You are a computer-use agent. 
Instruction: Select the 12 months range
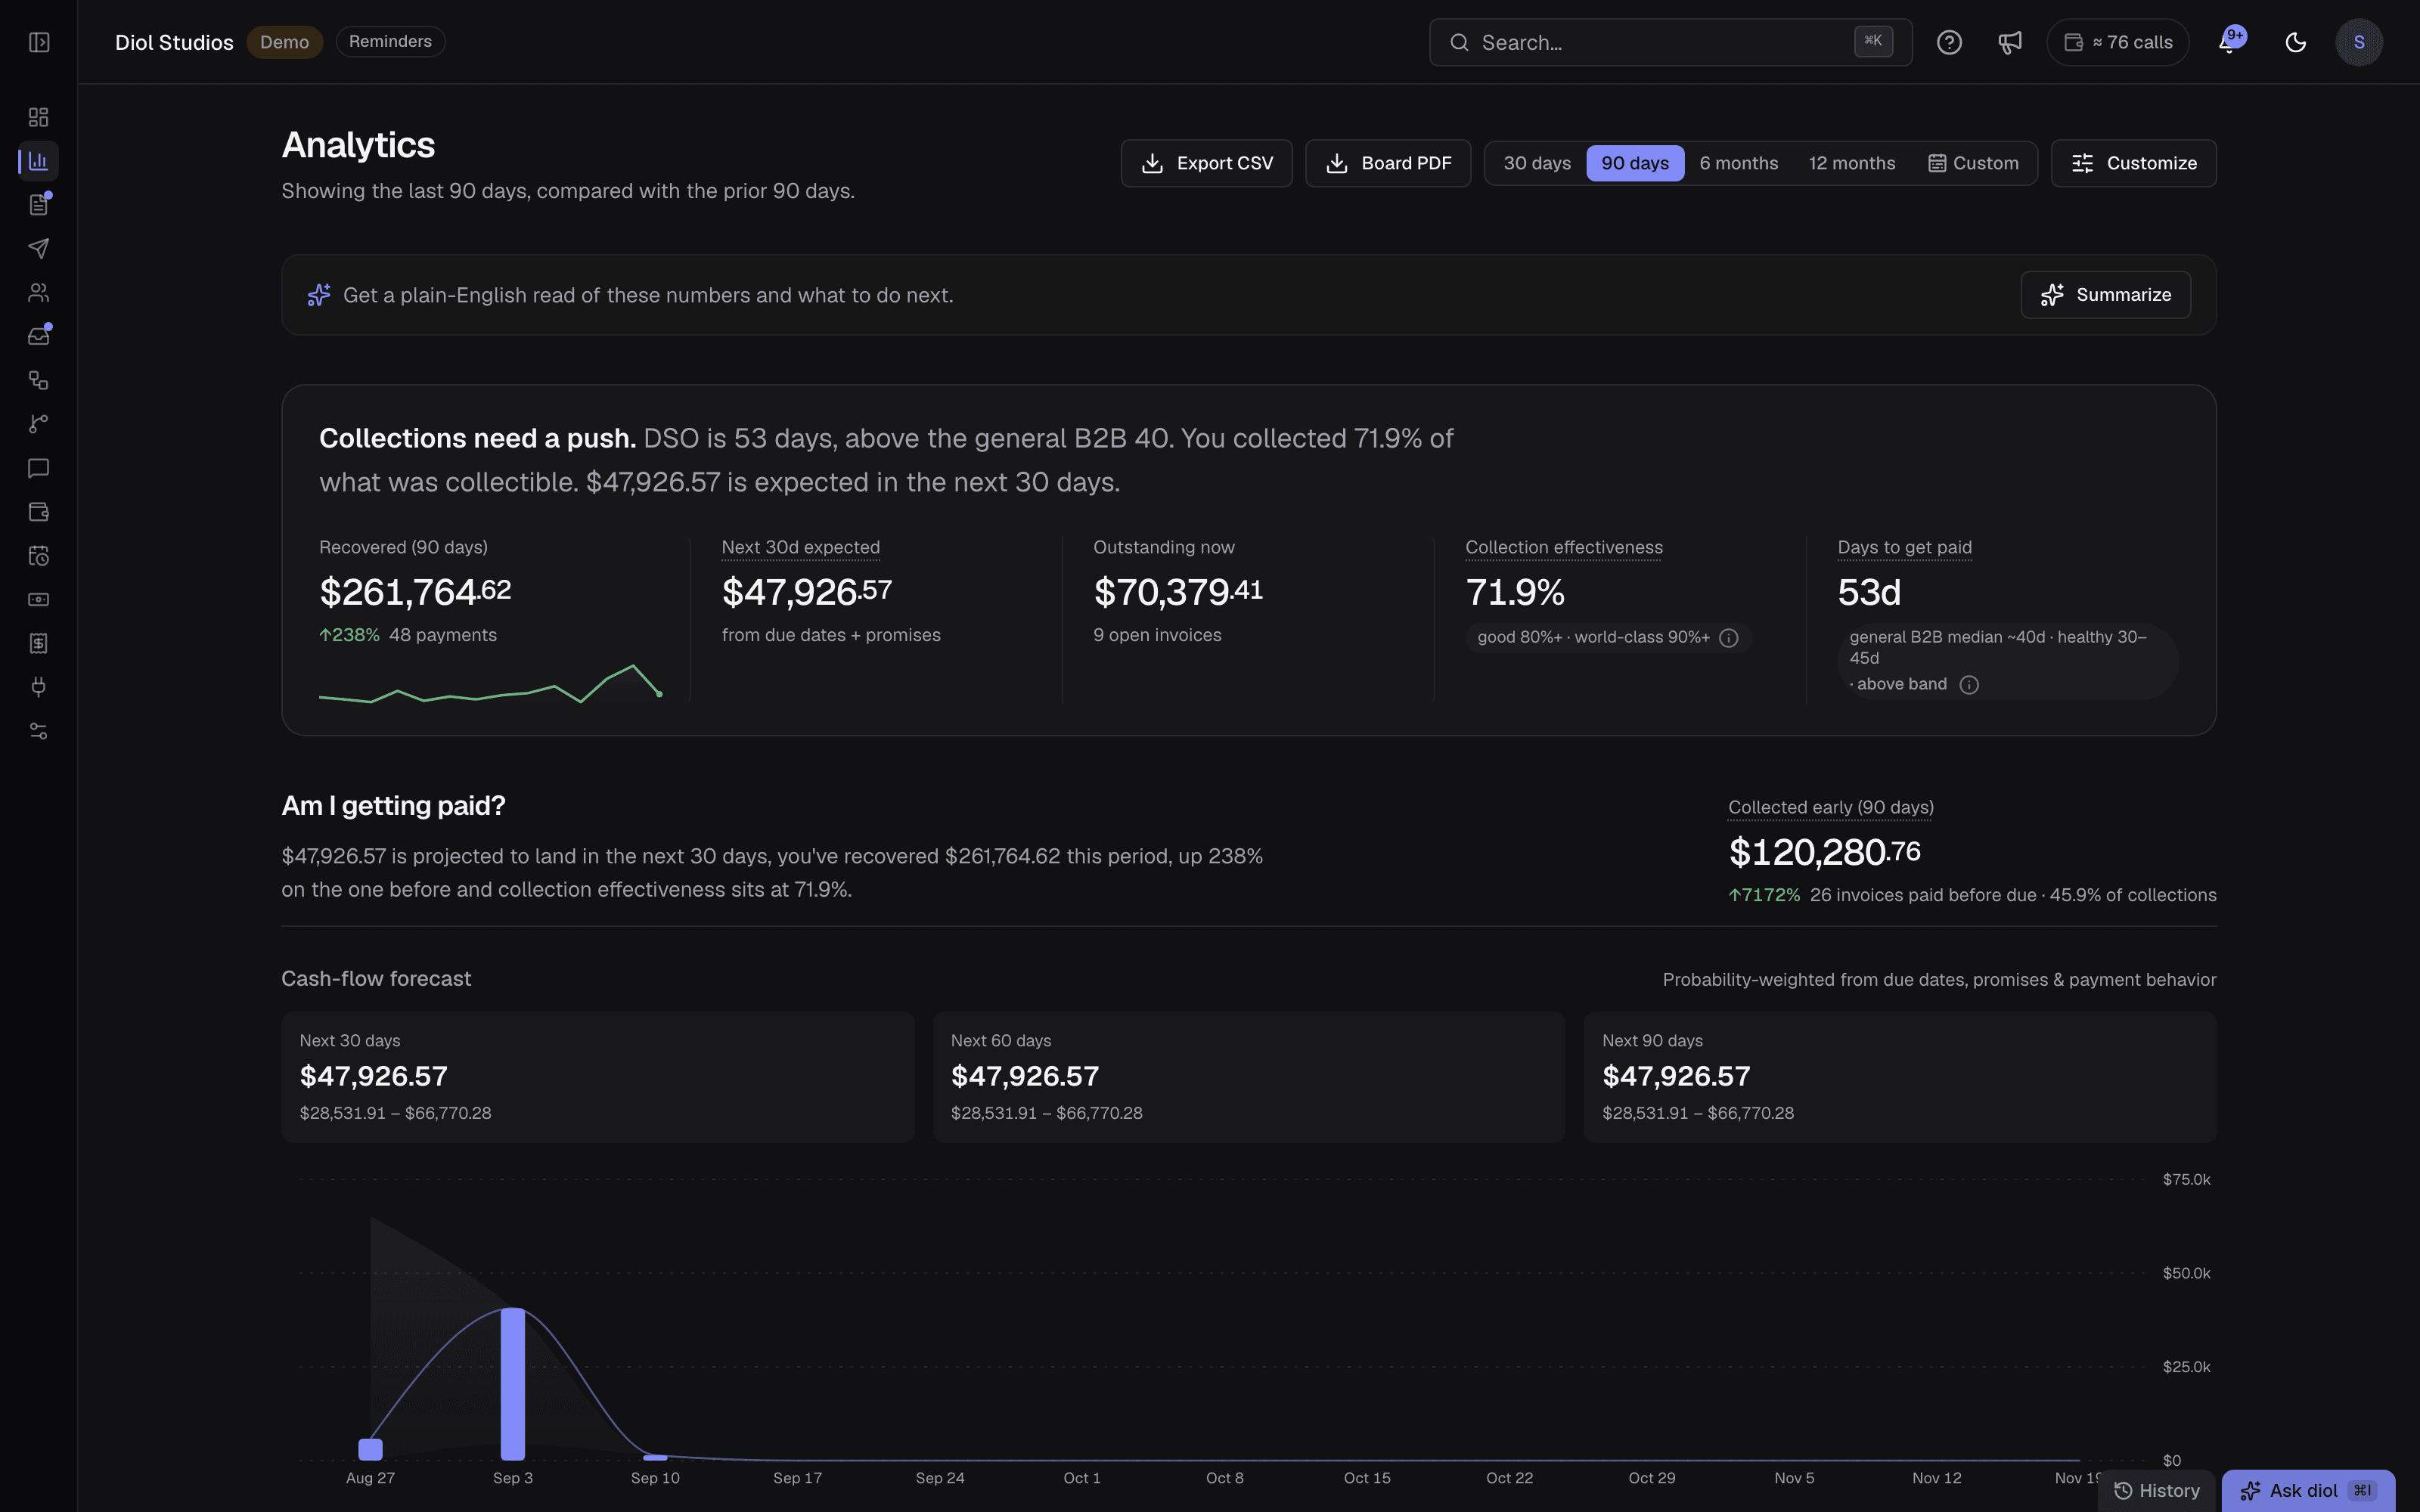(x=1852, y=163)
